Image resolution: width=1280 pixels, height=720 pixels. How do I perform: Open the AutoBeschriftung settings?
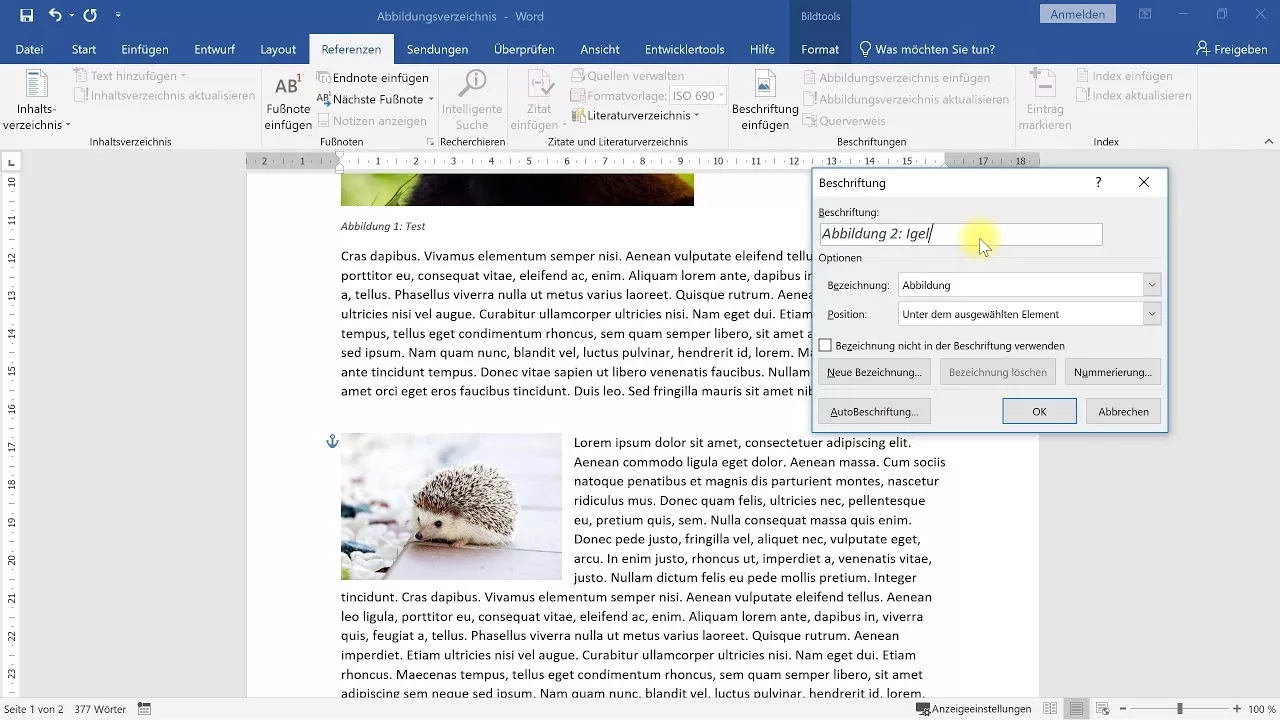pos(872,410)
